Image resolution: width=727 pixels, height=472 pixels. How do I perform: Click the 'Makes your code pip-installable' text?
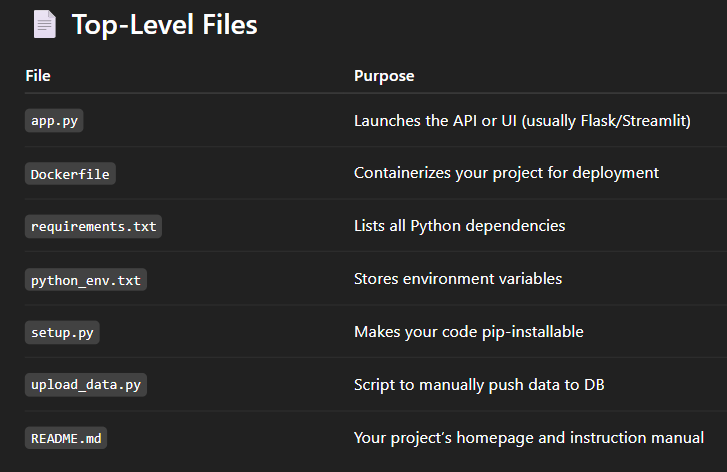(468, 332)
